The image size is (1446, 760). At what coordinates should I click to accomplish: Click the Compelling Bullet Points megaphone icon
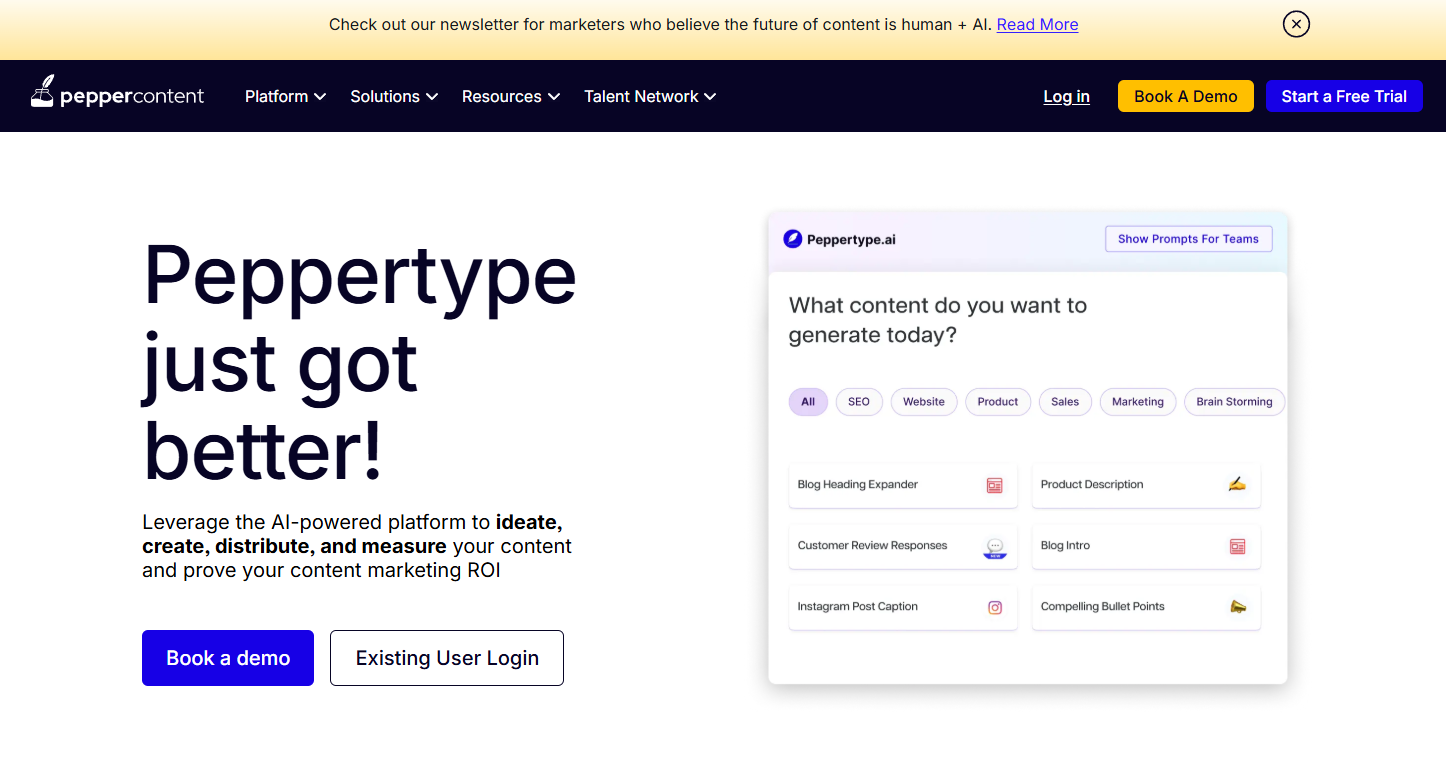(1237, 607)
